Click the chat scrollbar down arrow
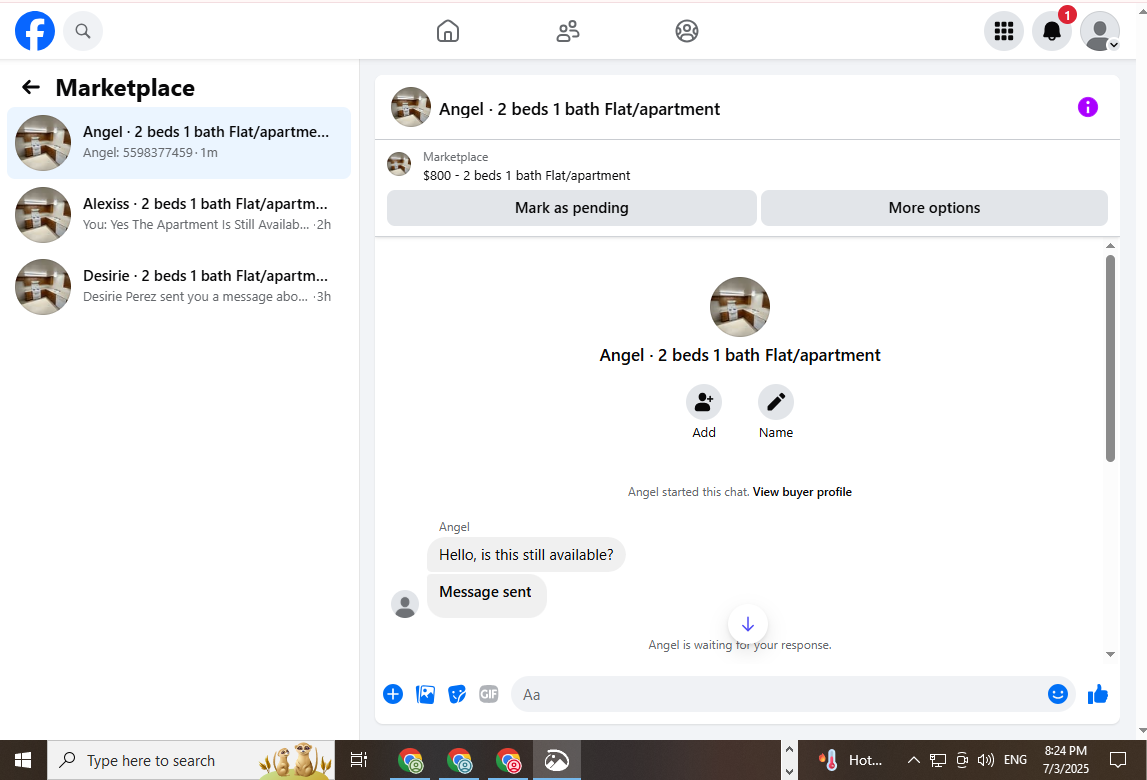The width and height of the screenshot is (1147, 780). (x=1110, y=654)
